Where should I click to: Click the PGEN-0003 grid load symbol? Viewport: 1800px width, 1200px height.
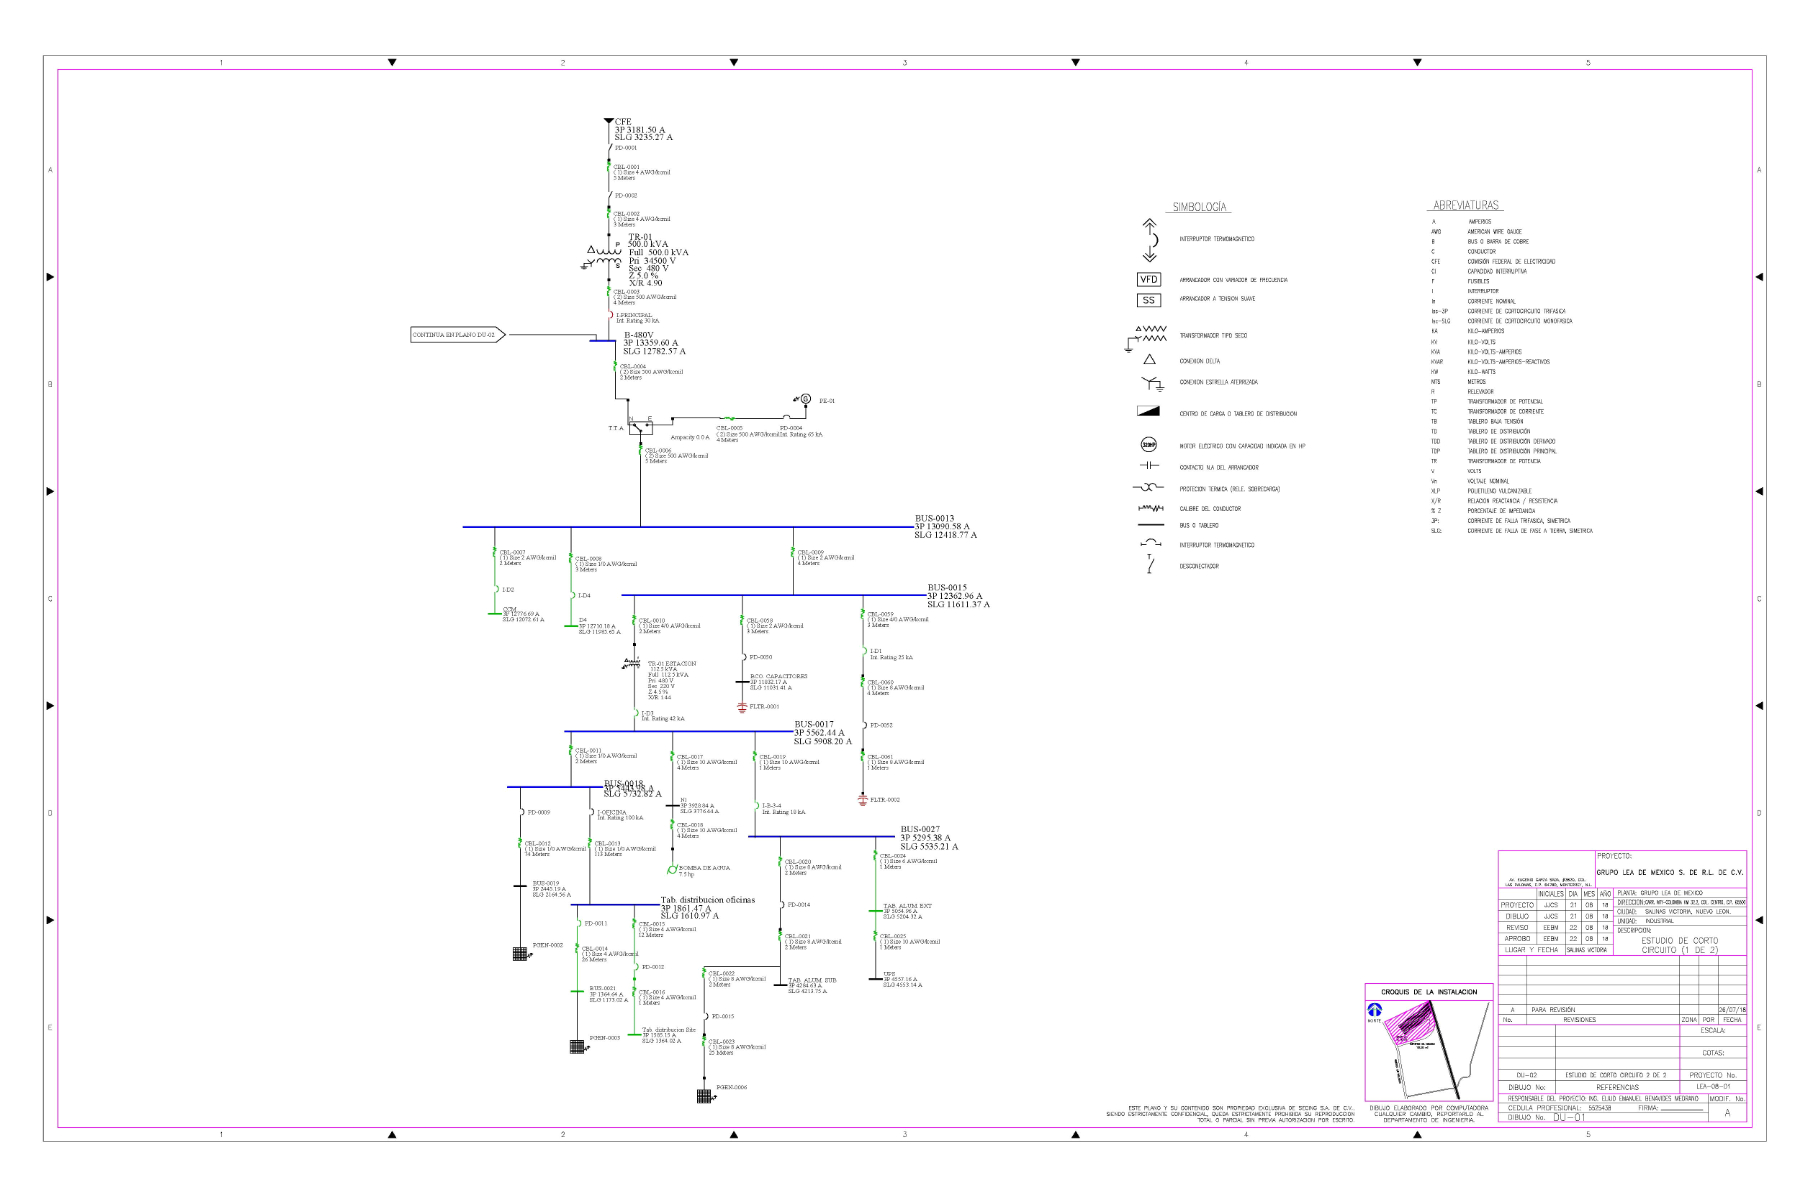coord(577,1046)
